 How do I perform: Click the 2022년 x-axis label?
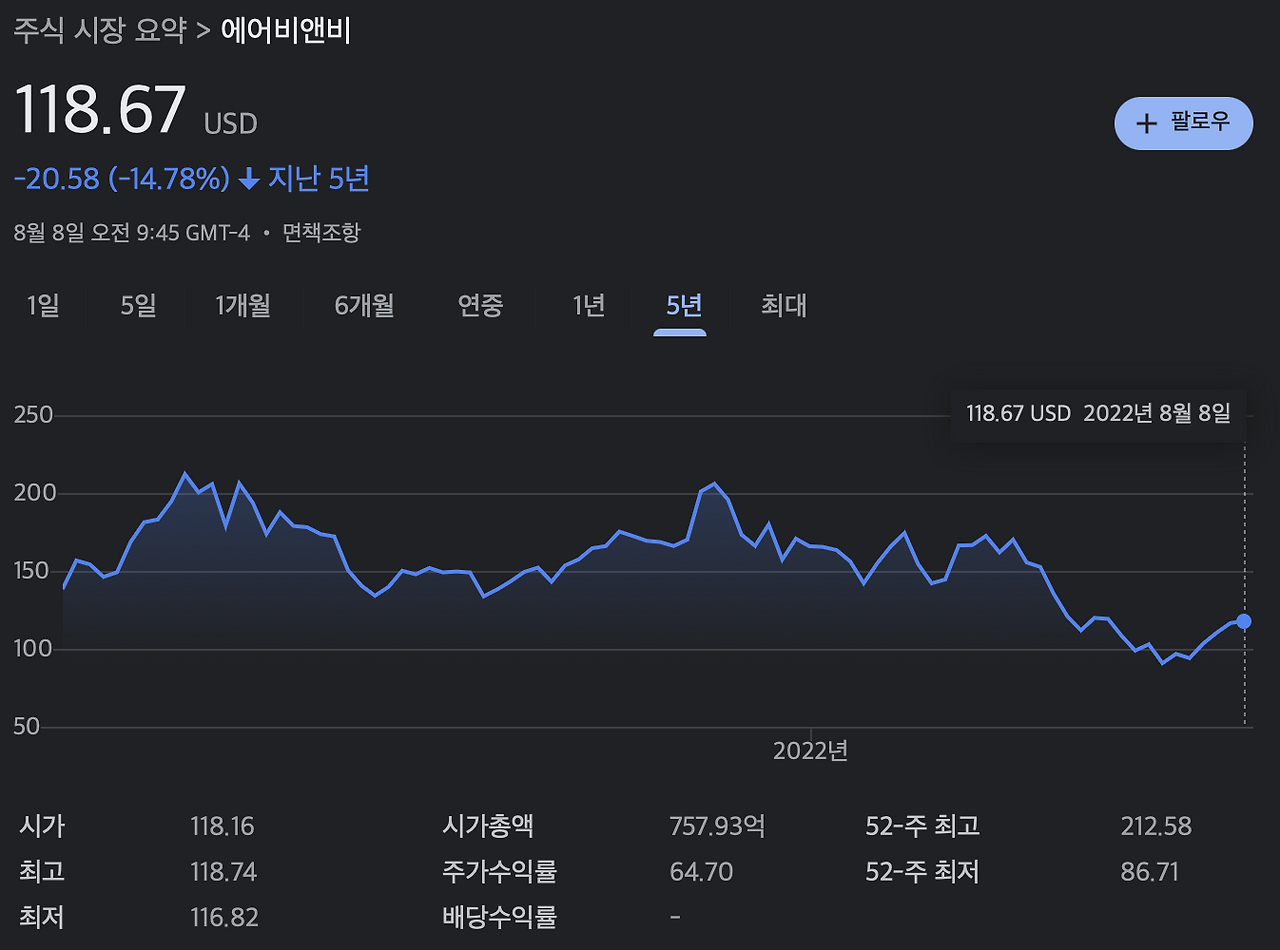810,751
